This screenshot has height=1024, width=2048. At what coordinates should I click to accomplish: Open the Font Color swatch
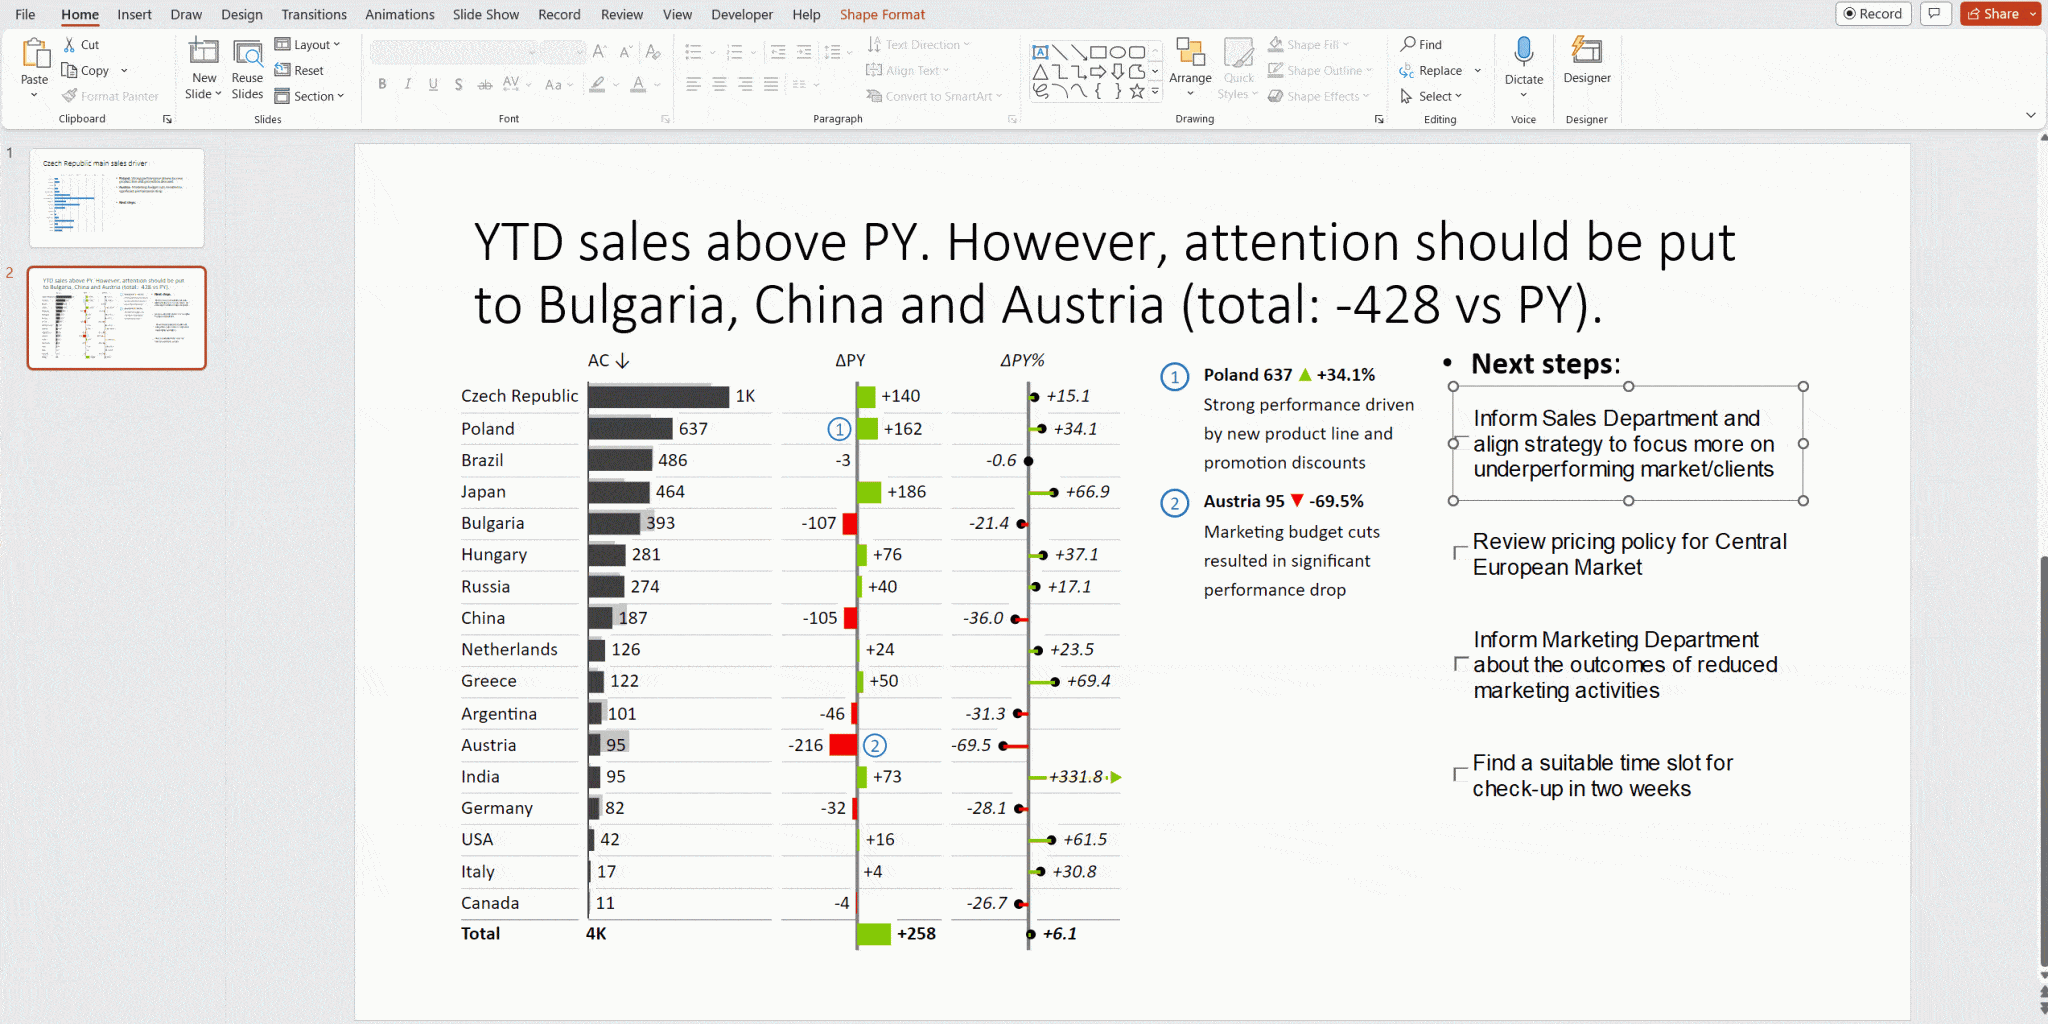(x=639, y=86)
